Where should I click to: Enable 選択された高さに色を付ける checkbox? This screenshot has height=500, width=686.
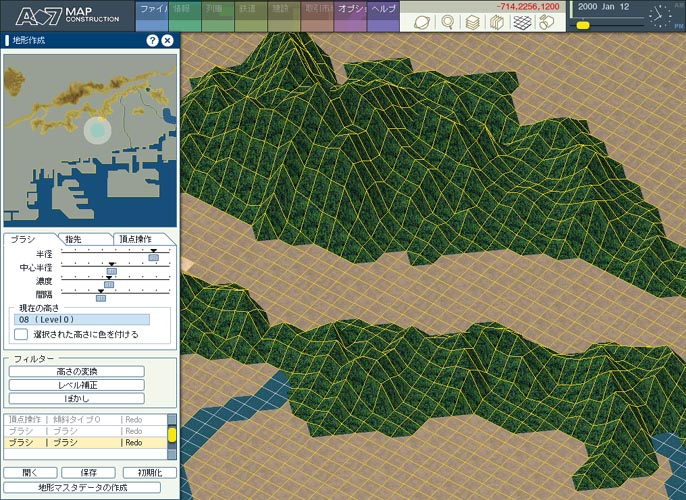[20, 334]
